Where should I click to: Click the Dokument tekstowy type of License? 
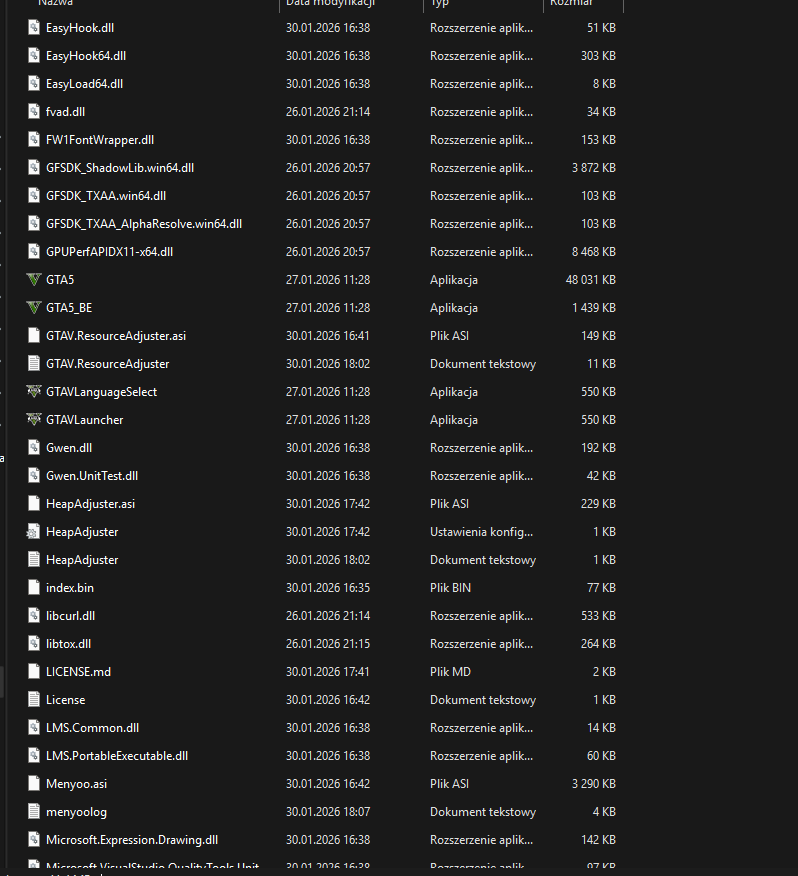(x=483, y=699)
